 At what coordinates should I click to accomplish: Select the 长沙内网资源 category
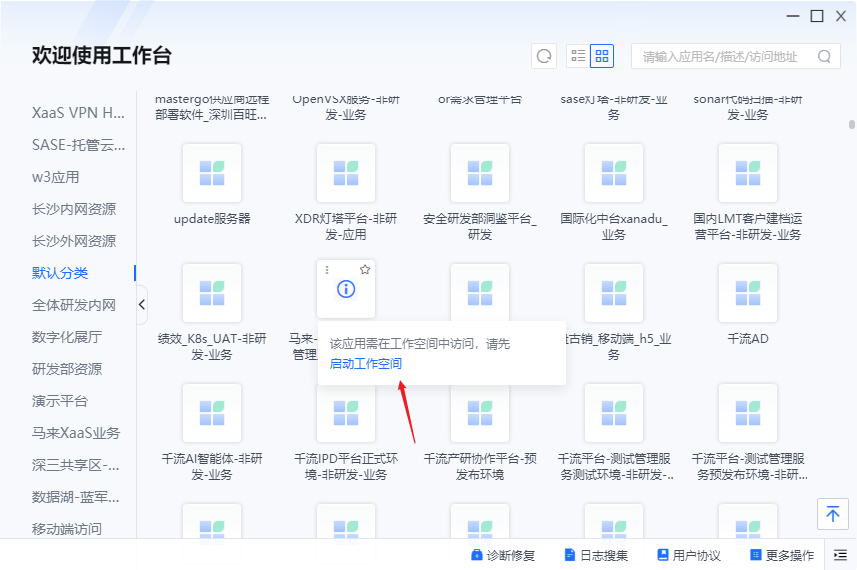coord(74,209)
